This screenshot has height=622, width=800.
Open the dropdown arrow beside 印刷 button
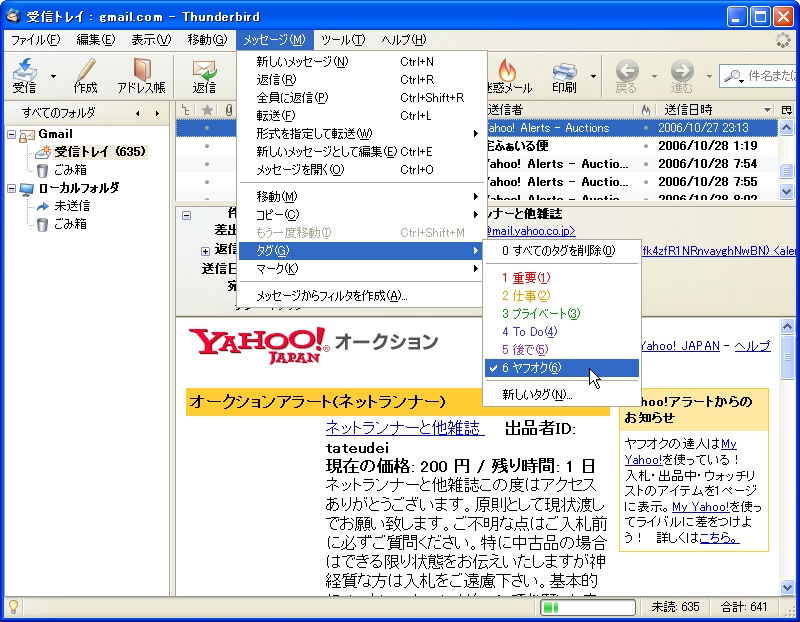click(593, 77)
